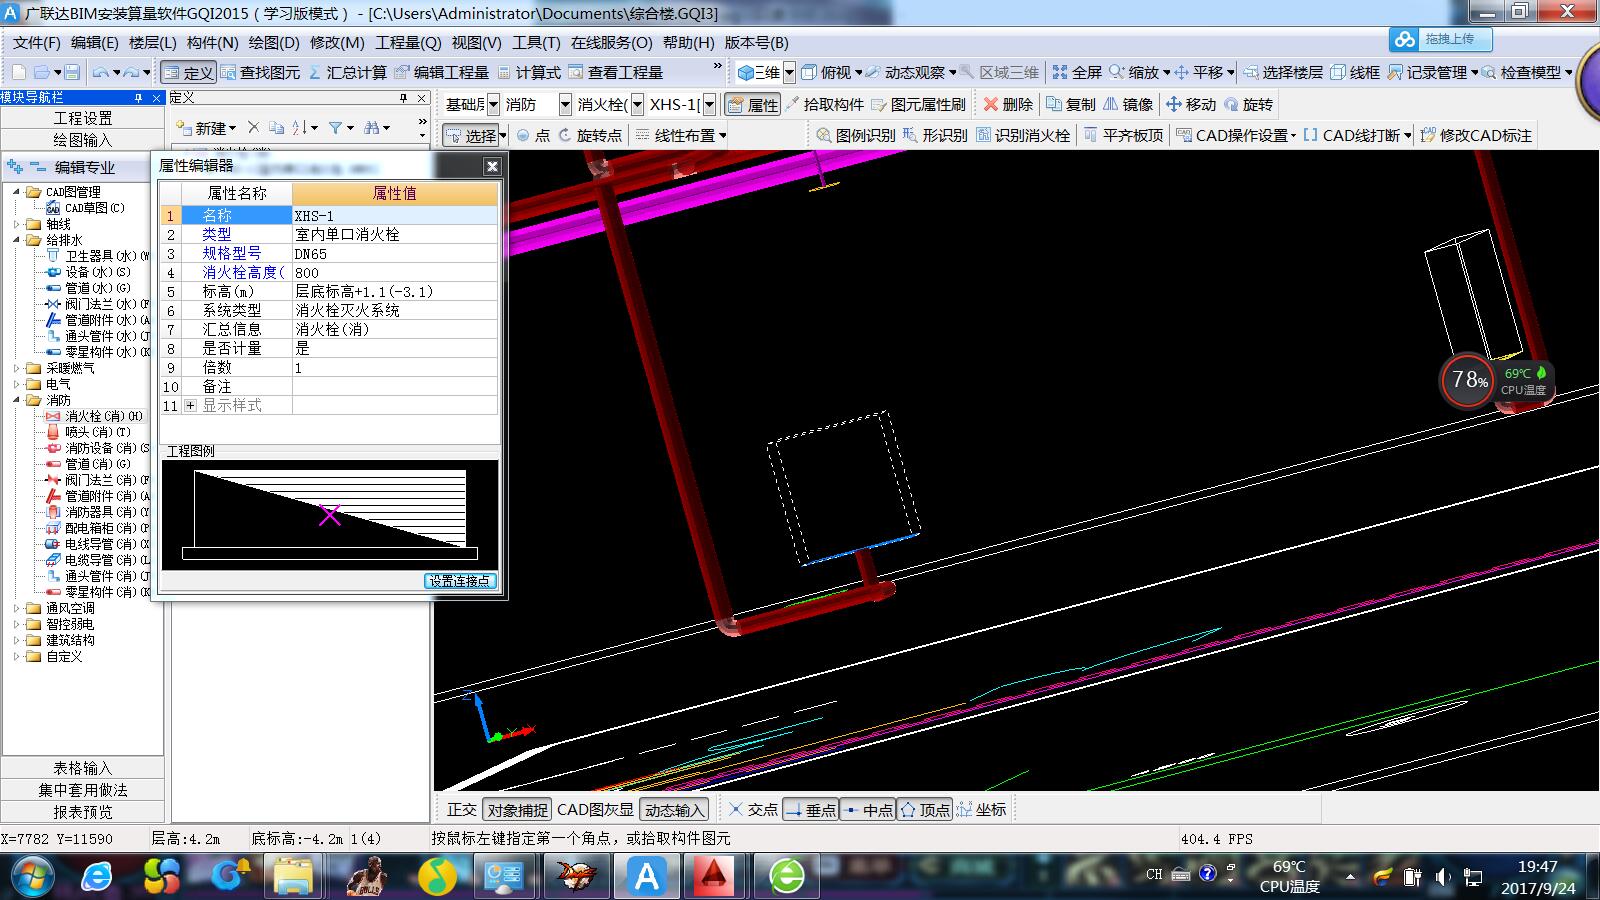Open 编辑工程量 edit quantities
The width and height of the screenshot is (1600, 900).
click(x=441, y=72)
